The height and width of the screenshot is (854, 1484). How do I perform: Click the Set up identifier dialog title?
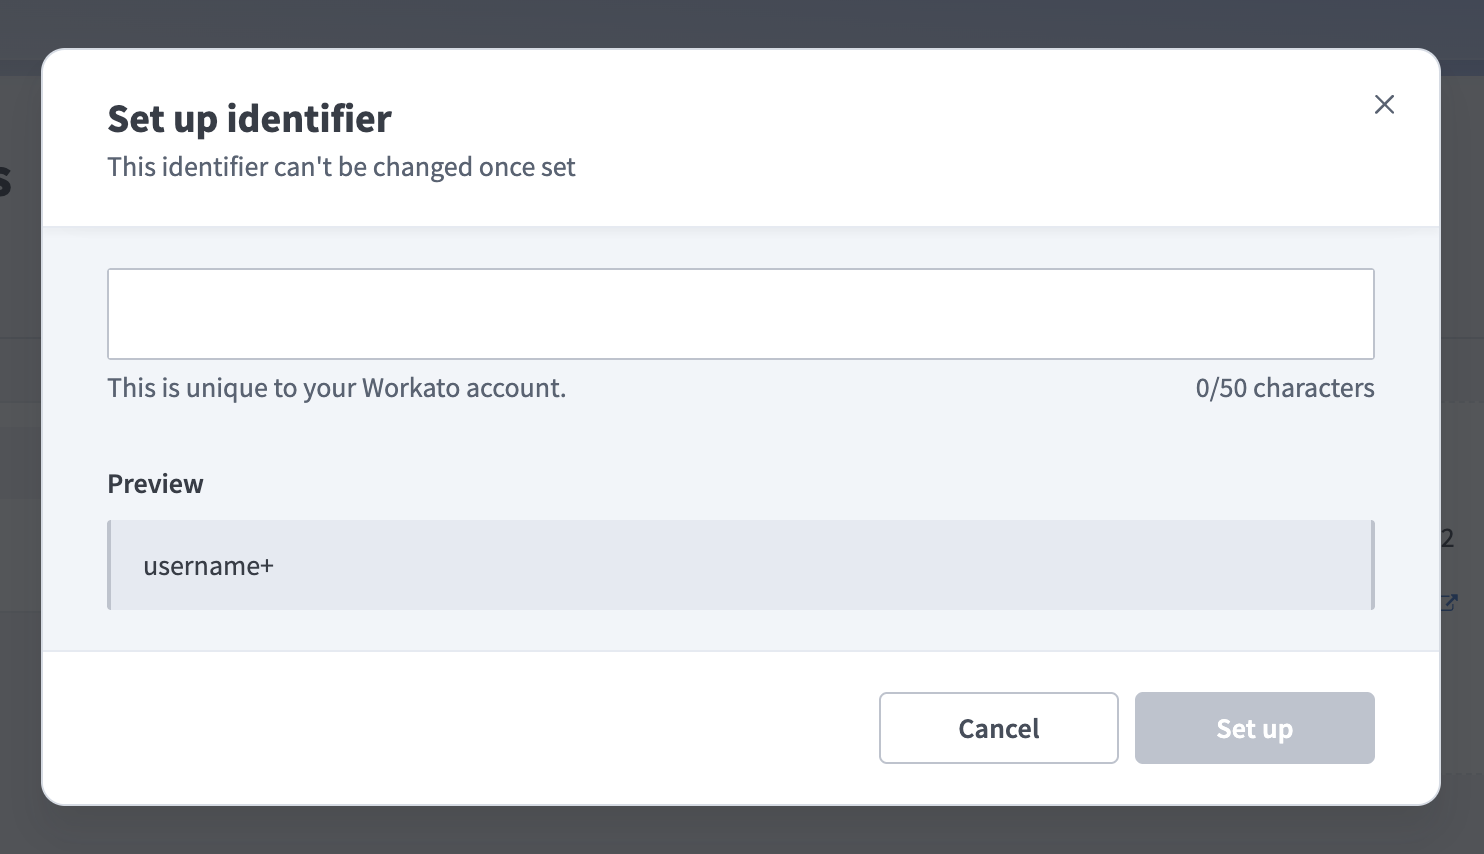coord(249,118)
